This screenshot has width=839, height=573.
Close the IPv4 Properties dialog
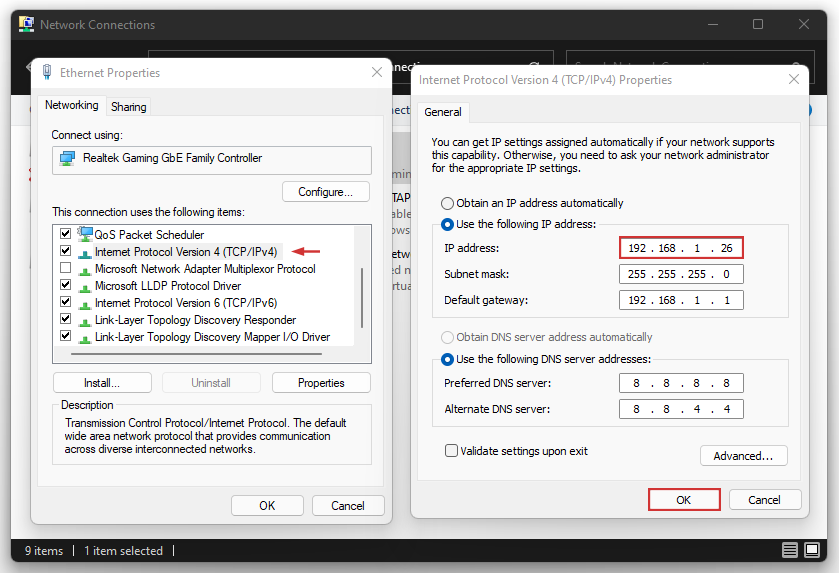coord(794,79)
